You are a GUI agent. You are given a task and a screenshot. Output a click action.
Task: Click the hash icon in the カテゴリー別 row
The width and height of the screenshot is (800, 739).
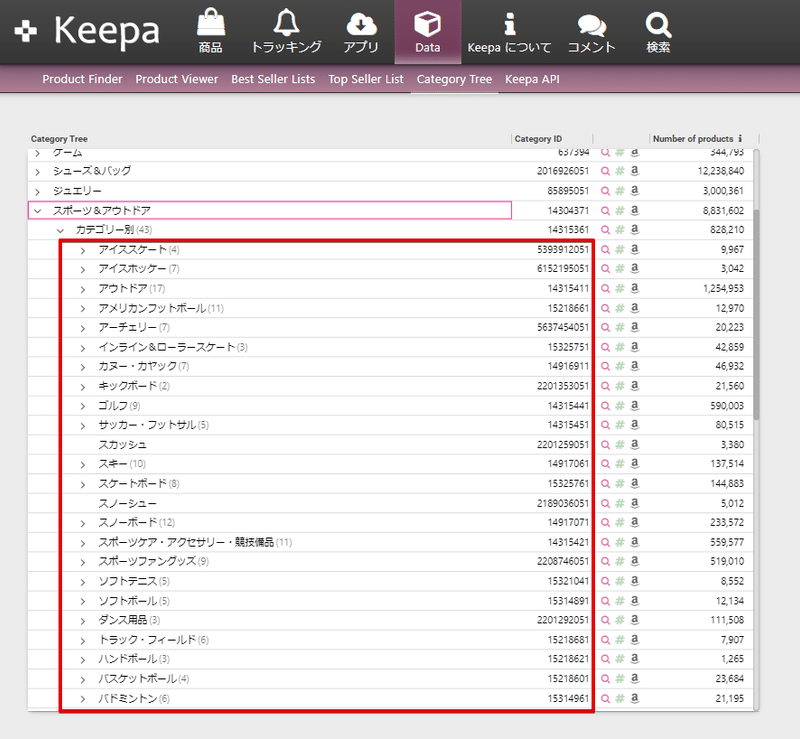pos(620,230)
